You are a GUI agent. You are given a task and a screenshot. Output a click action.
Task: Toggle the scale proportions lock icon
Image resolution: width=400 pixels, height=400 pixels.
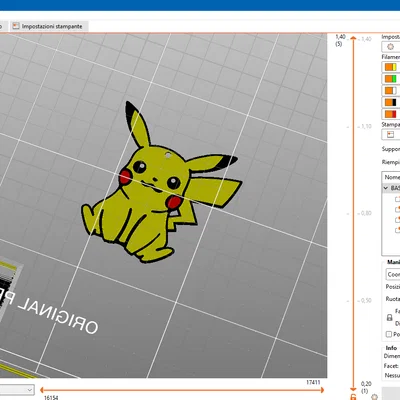pyautogui.click(x=389, y=317)
